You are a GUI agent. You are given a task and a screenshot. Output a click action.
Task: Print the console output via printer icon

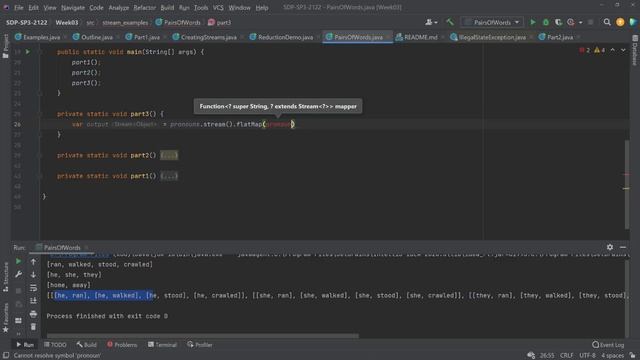pyautogui.click(x=33, y=314)
